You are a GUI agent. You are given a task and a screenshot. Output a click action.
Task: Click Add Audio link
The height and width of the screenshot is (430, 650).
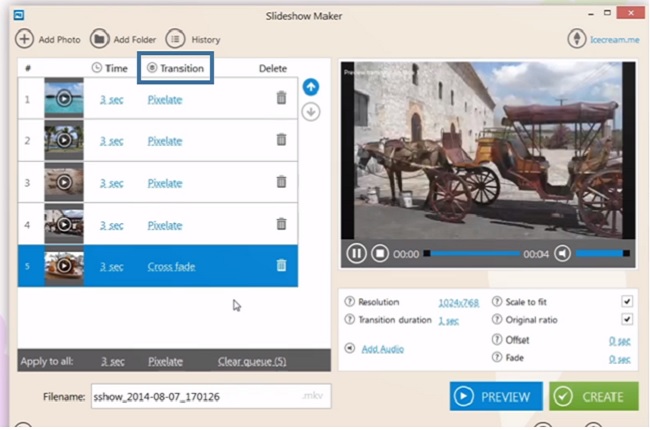[382, 349]
